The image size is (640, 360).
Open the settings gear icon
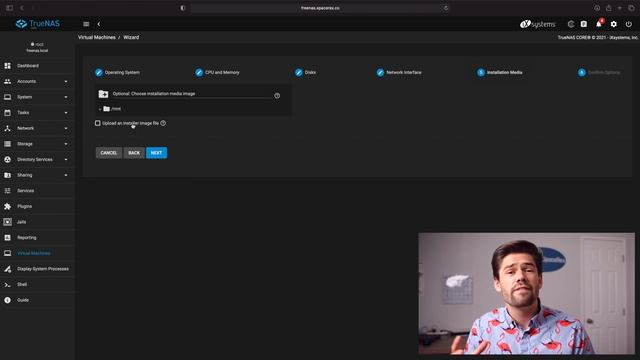[x=614, y=24]
